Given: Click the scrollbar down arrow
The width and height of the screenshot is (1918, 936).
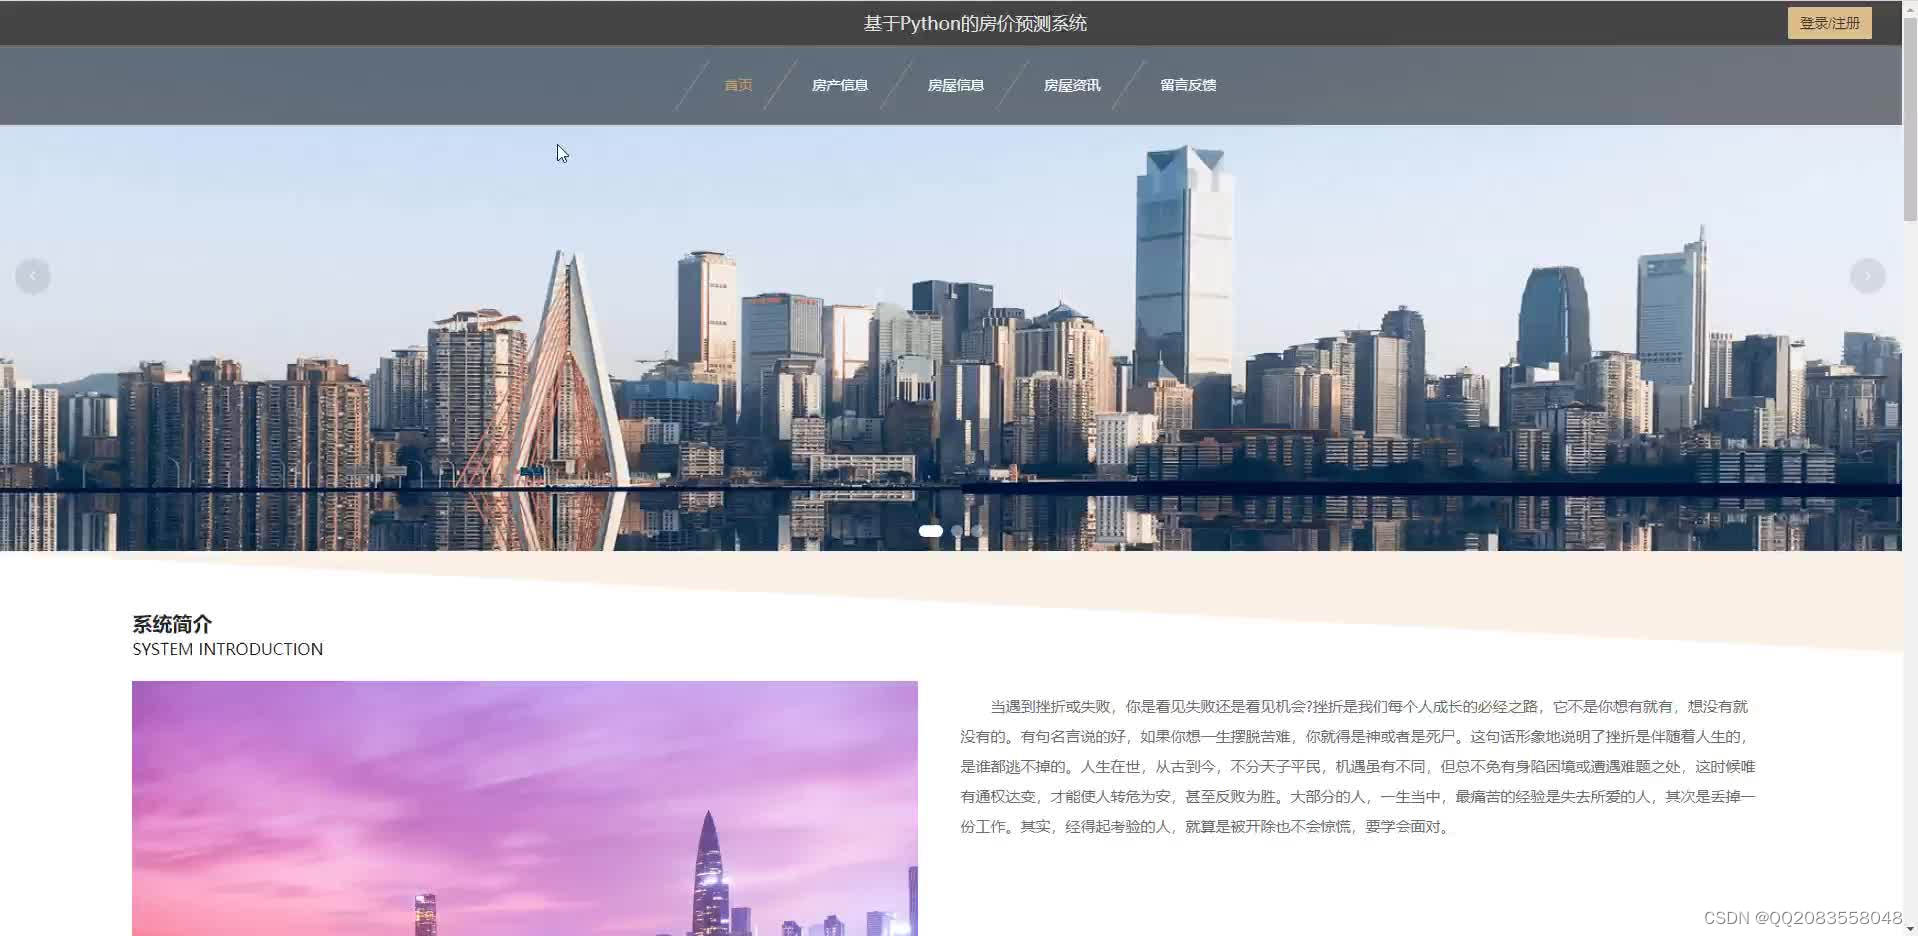Looking at the screenshot, I should [1909, 929].
